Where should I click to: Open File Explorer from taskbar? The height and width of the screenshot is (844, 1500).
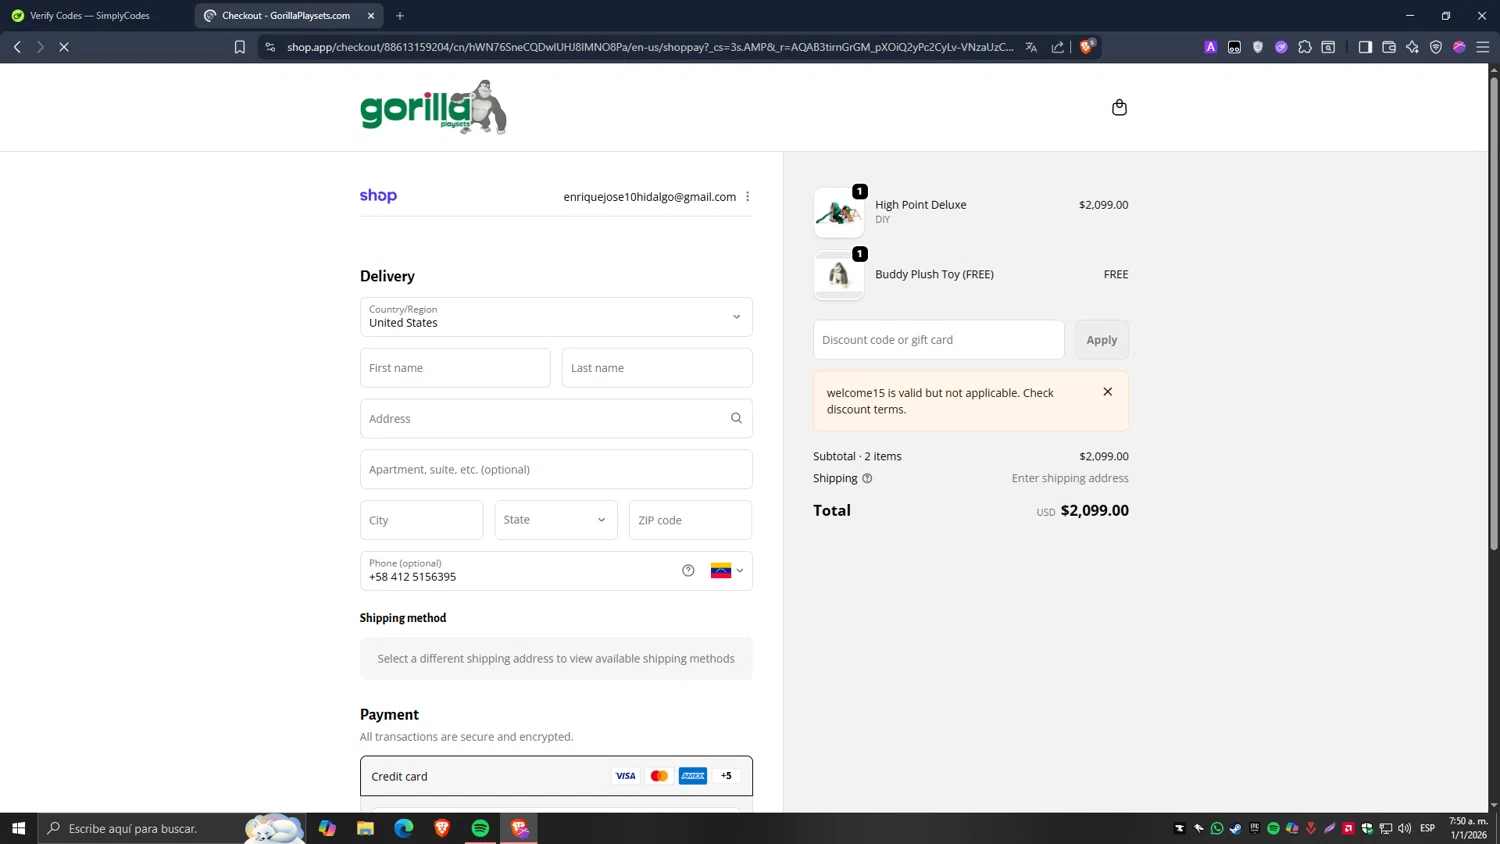coord(365,828)
